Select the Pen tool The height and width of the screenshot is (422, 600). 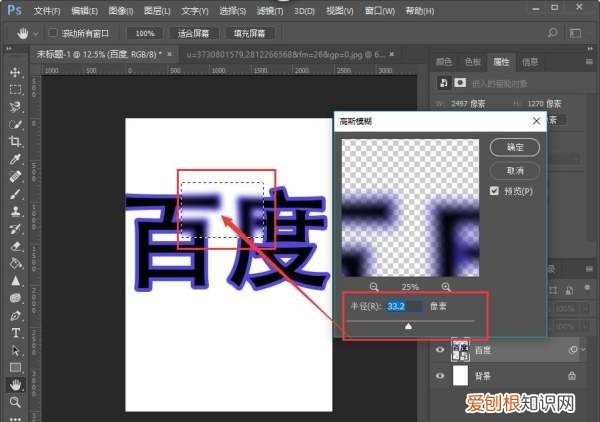coord(15,316)
